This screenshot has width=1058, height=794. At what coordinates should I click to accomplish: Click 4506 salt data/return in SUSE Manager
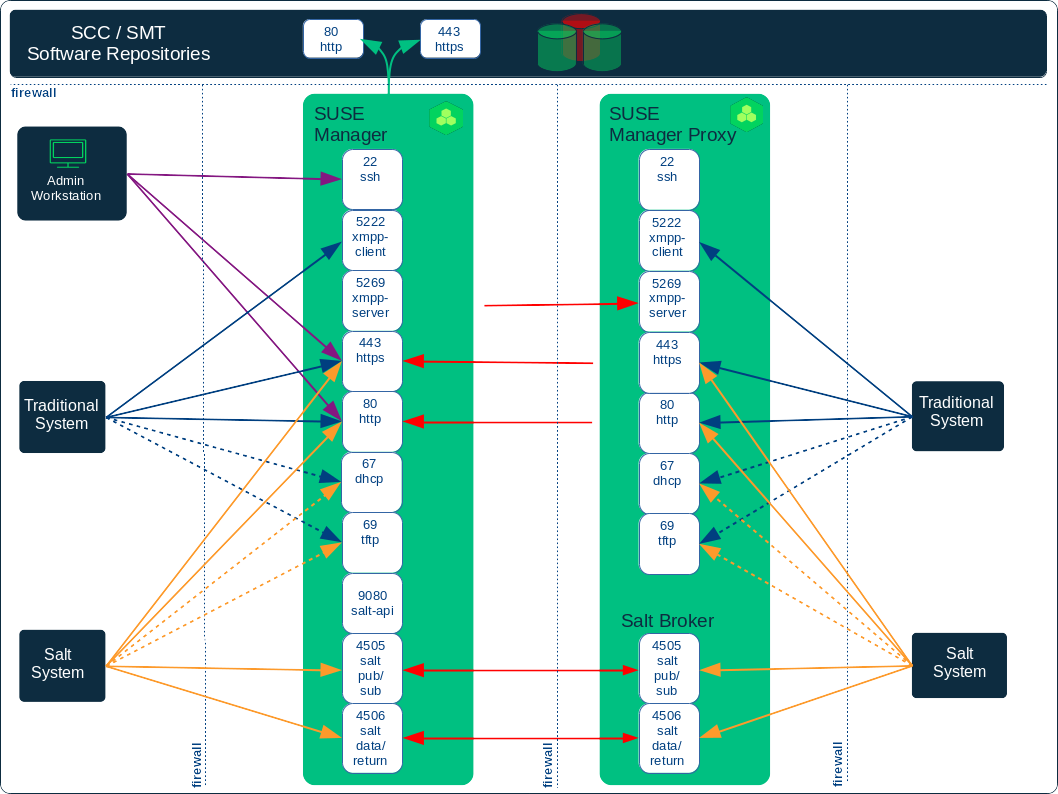pos(371,738)
